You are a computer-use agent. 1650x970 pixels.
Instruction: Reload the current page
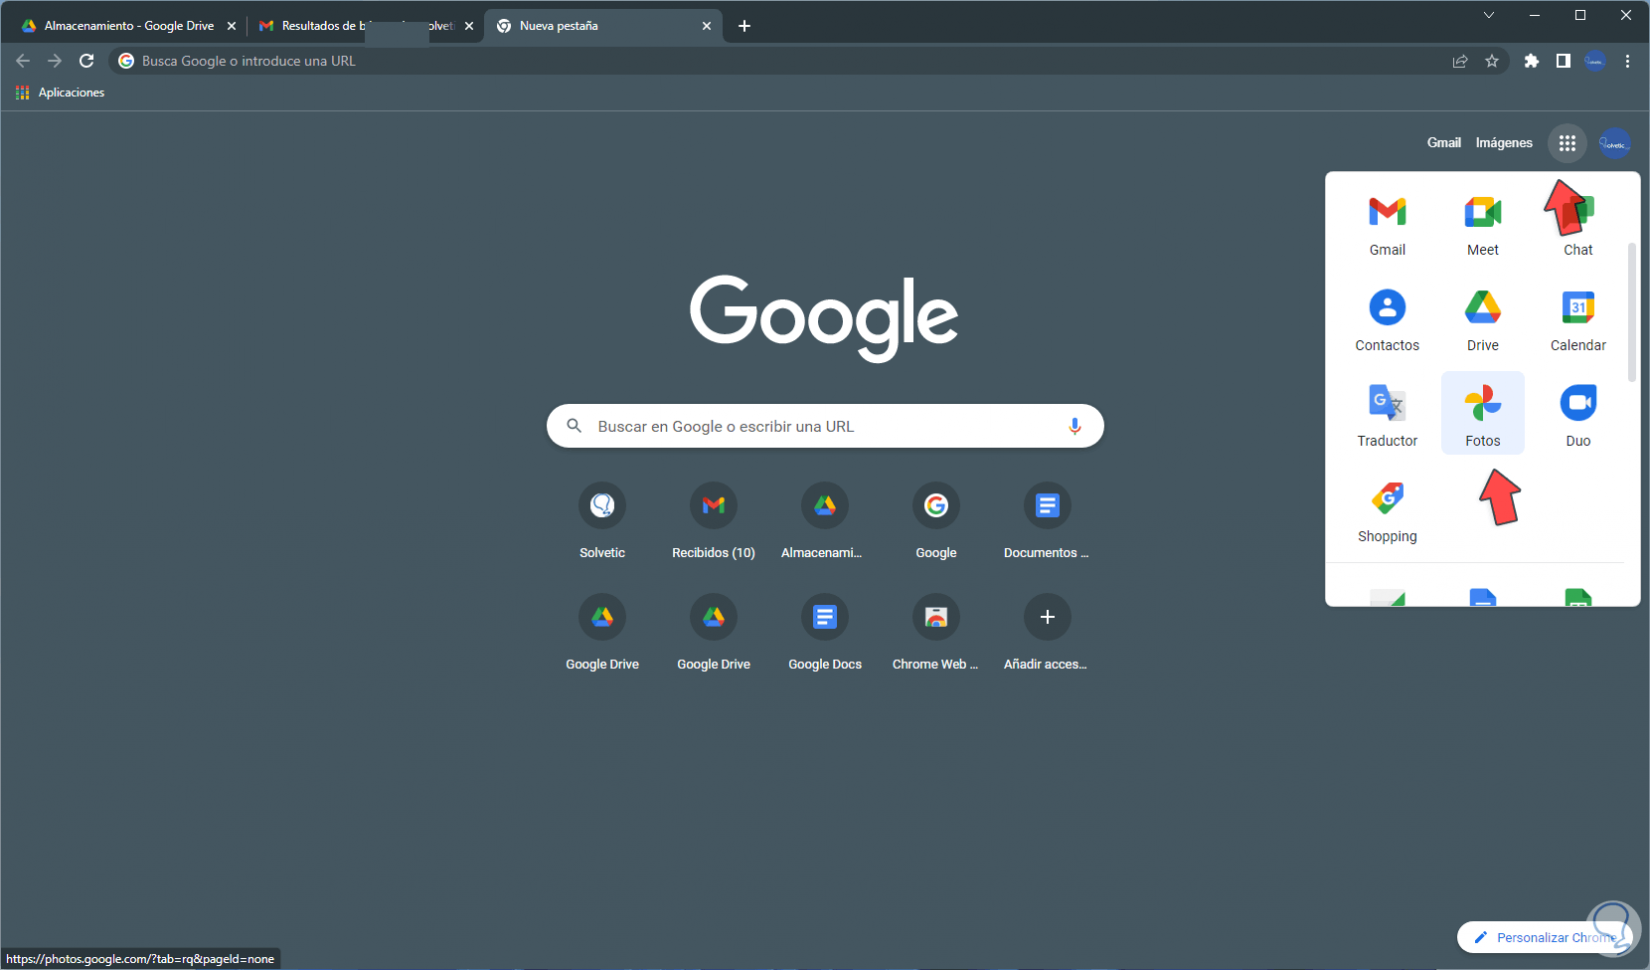click(87, 61)
